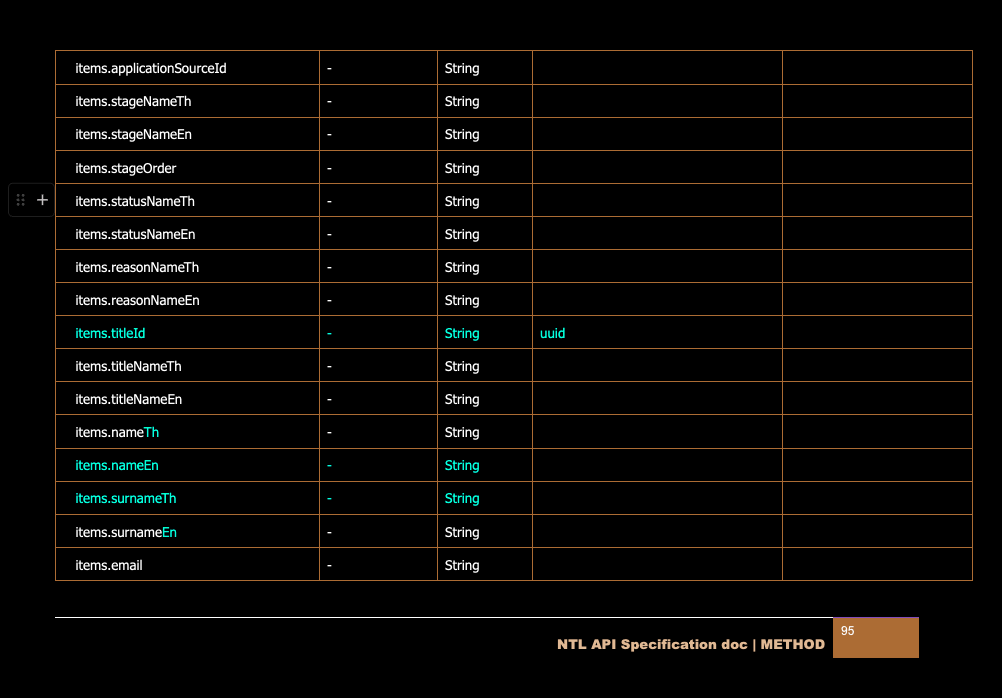
Task: Click the items.reasonNameEn cell
Action: coord(137,301)
